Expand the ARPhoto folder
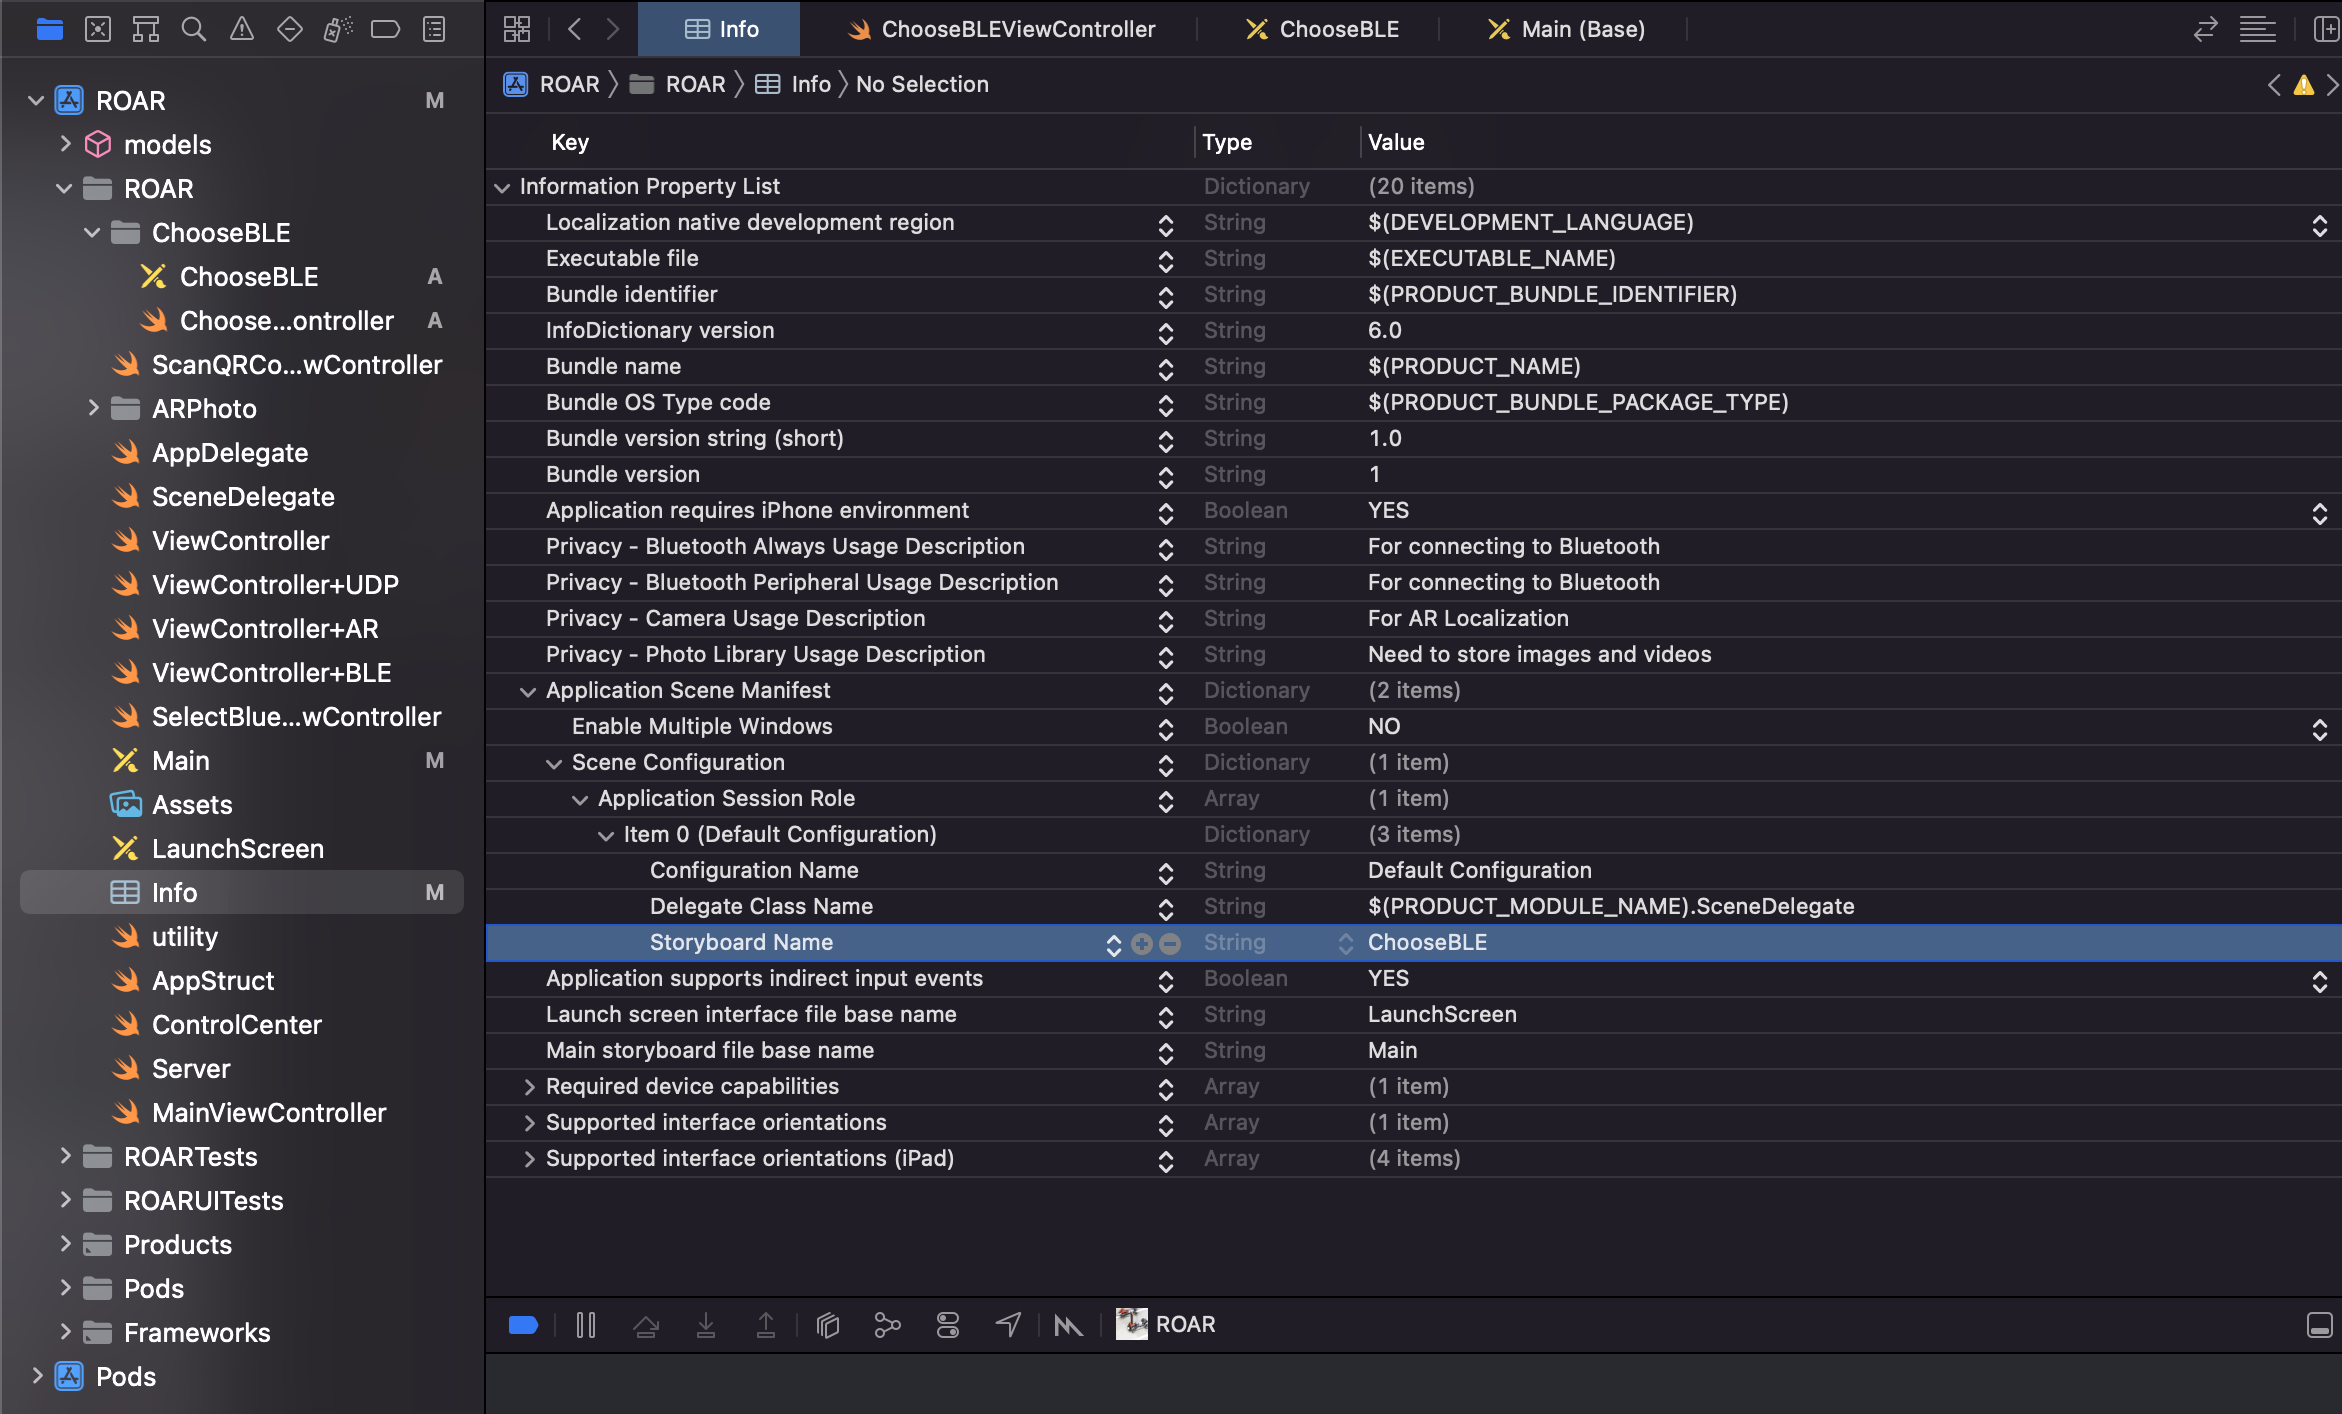Image resolution: width=2342 pixels, height=1414 pixels. click(x=93, y=408)
